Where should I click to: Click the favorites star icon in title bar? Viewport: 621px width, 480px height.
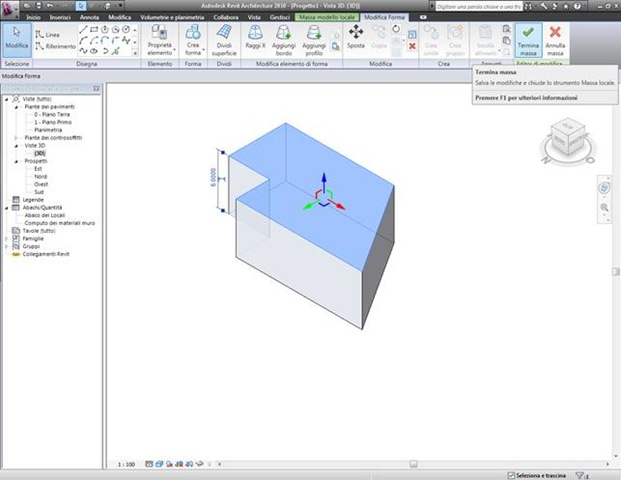[x=566, y=6]
